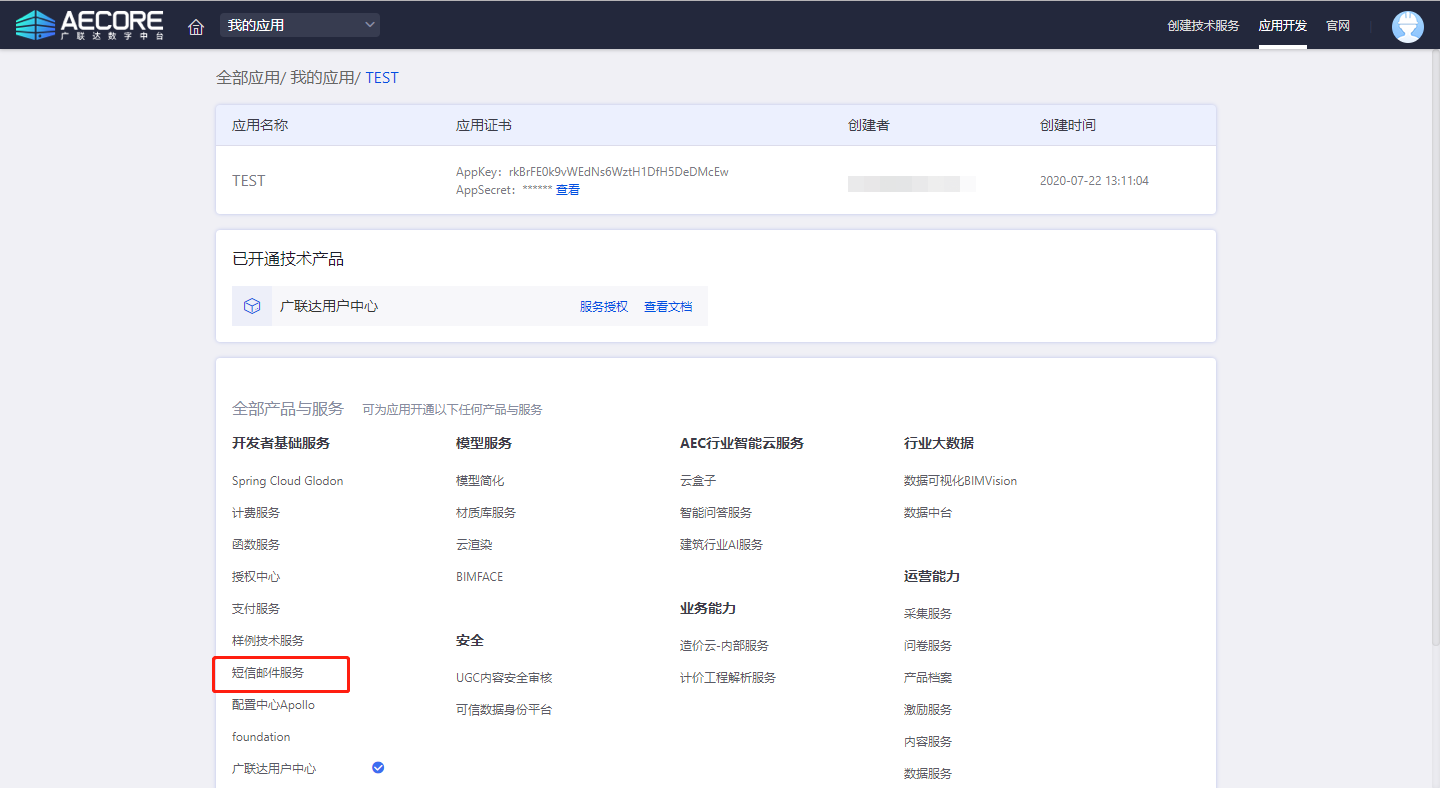1440x788 pixels.
Task: Open Spring Cloud Glodon service
Action: pos(287,481)
